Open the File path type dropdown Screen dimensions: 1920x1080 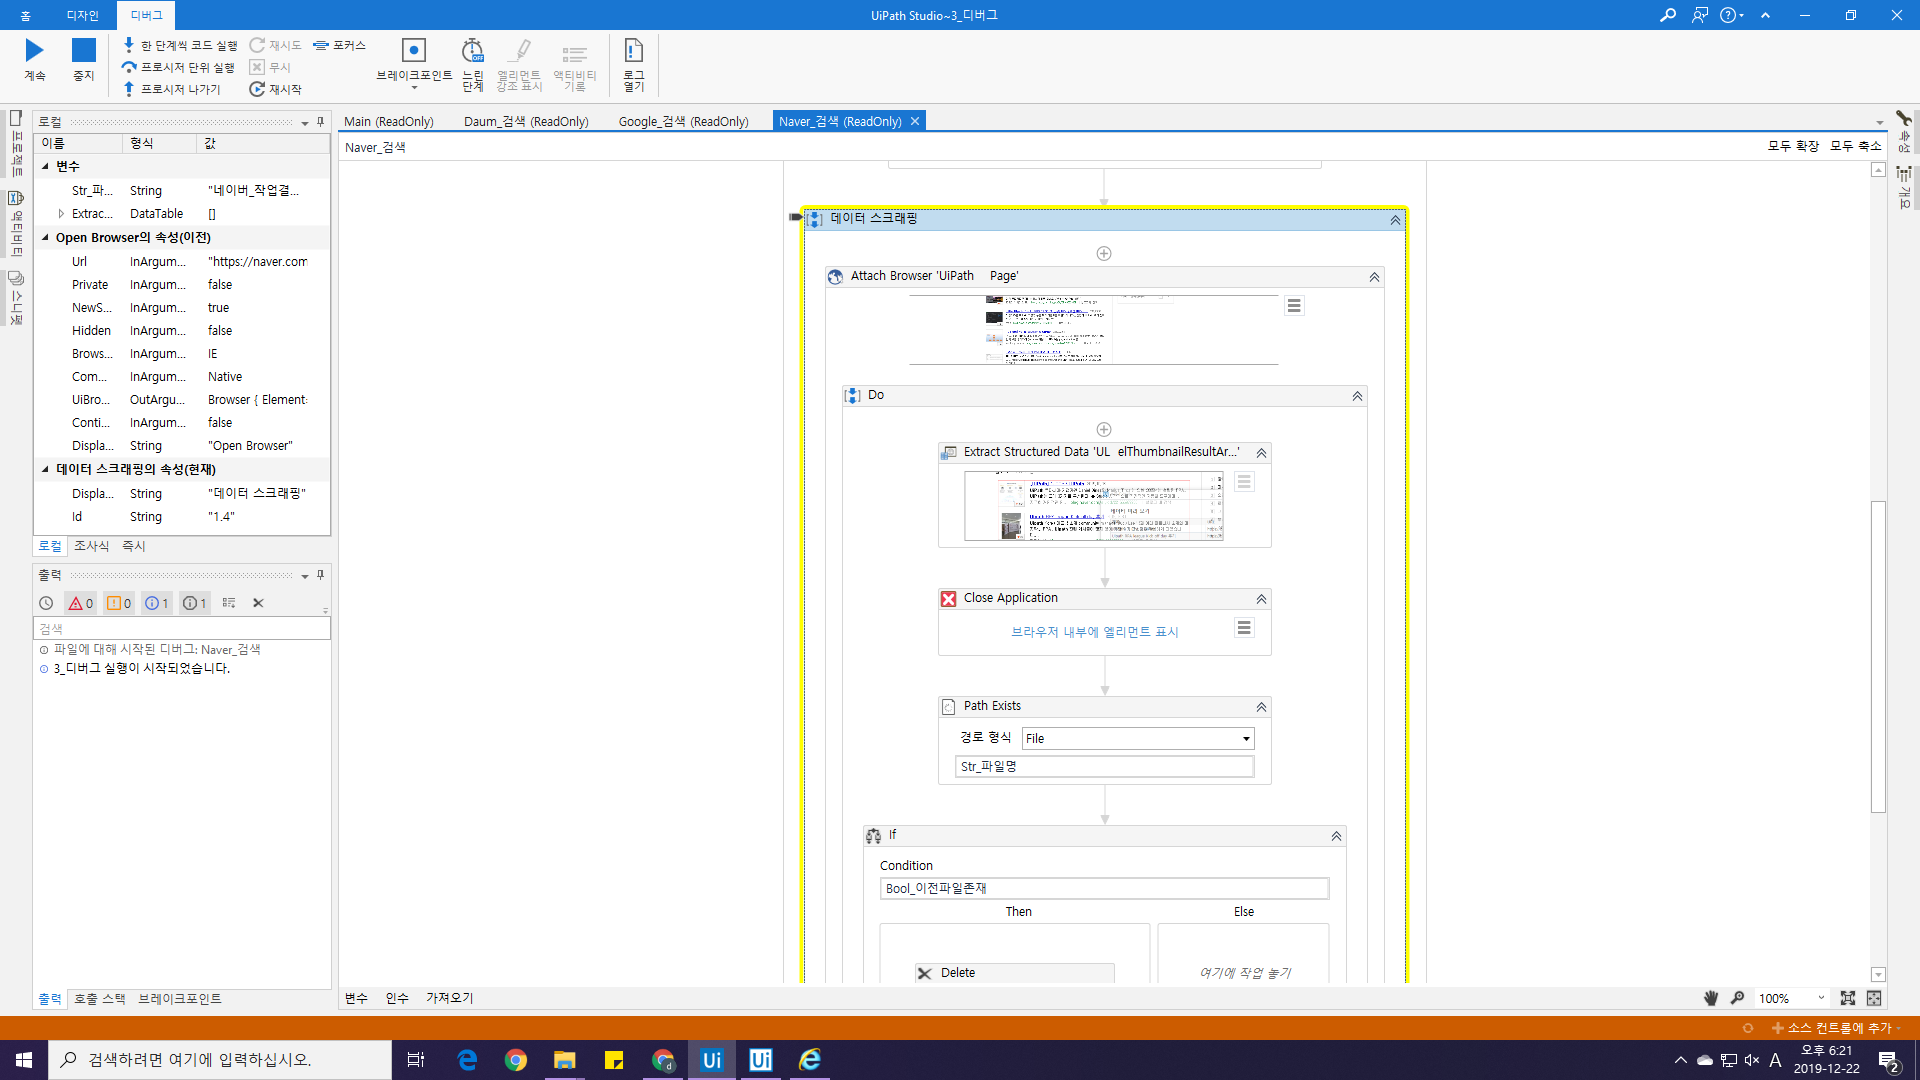tap(1246, 739)
